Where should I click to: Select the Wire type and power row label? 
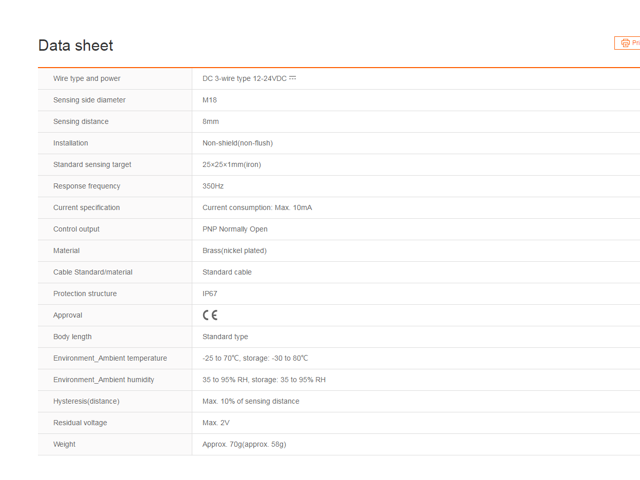click(86, 78)
